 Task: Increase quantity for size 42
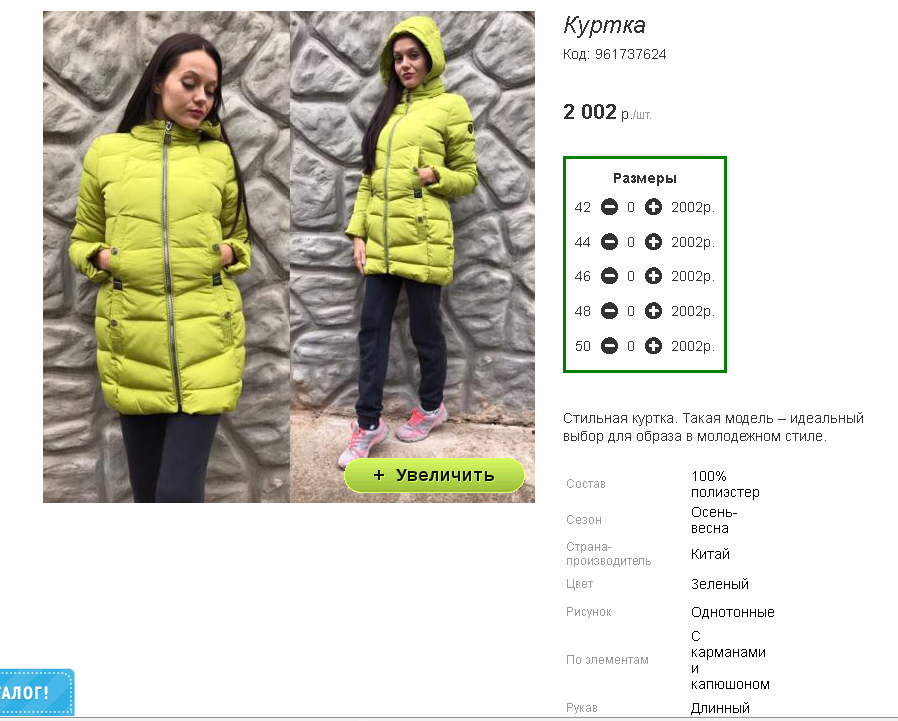[x=653, y=207]
